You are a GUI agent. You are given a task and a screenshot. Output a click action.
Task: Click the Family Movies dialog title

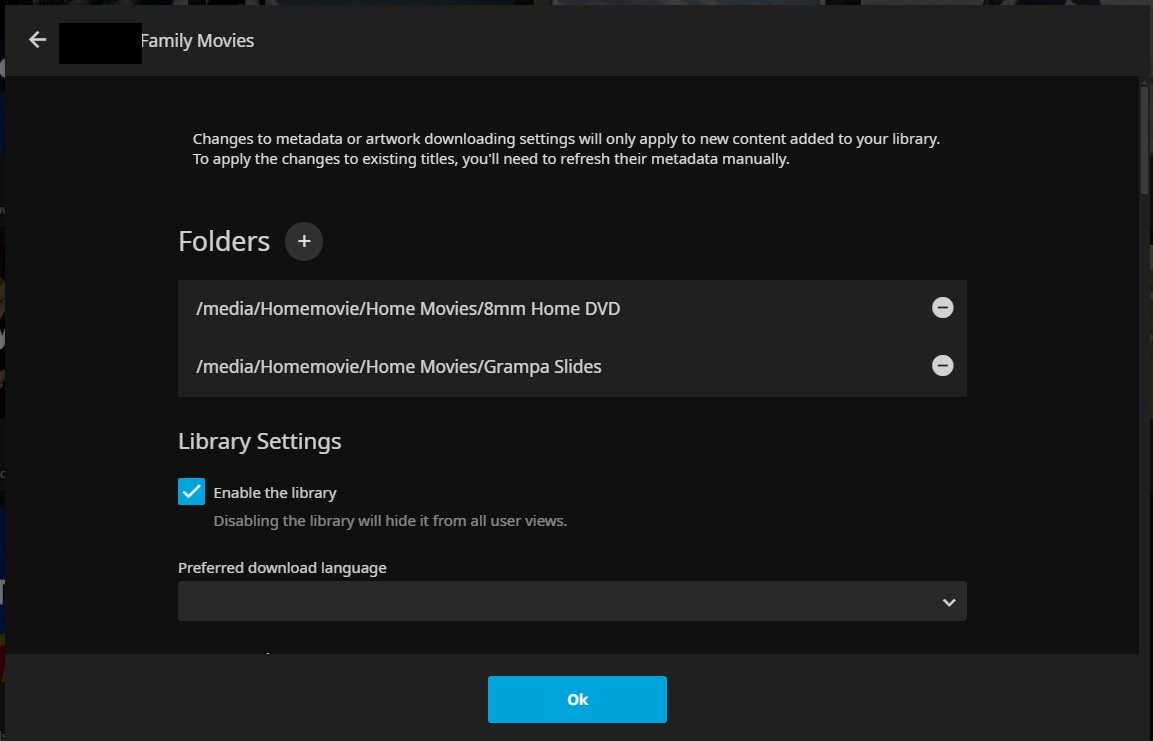tap(197, 41)
